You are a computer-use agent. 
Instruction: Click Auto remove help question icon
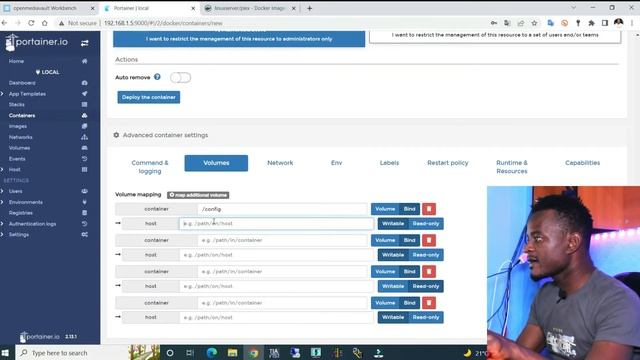(x=157, y=77)
